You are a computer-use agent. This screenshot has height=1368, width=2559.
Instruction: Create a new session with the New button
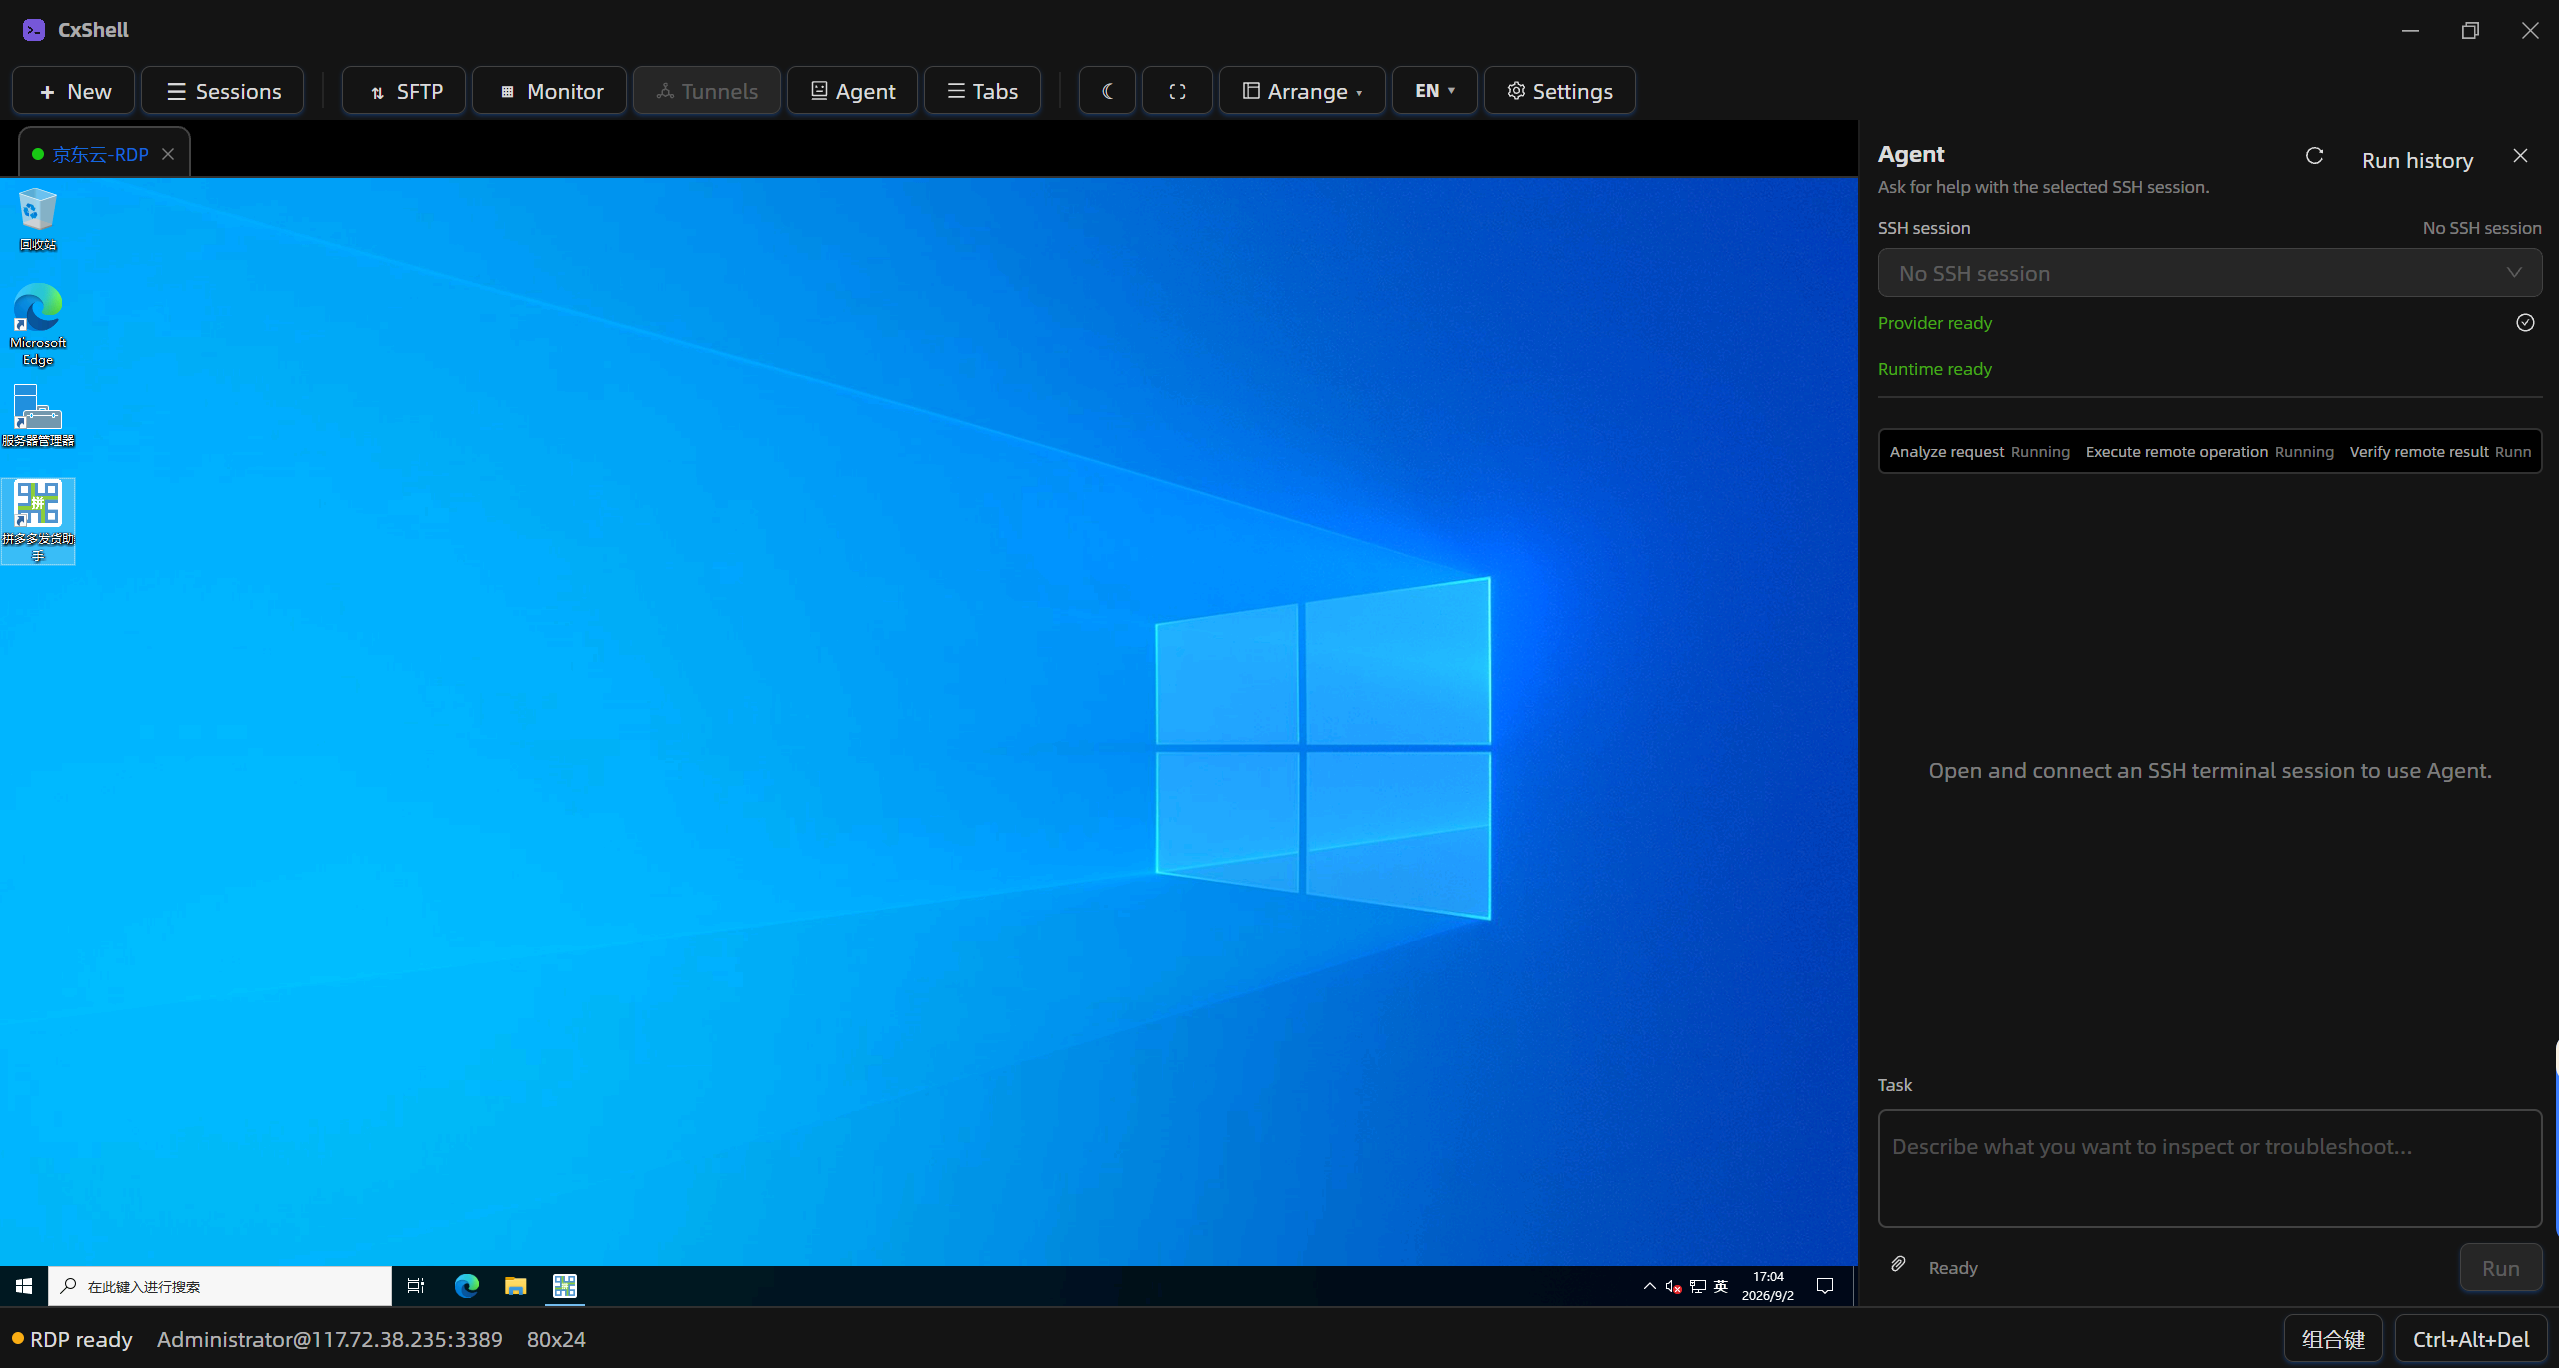tap(74, 91)
